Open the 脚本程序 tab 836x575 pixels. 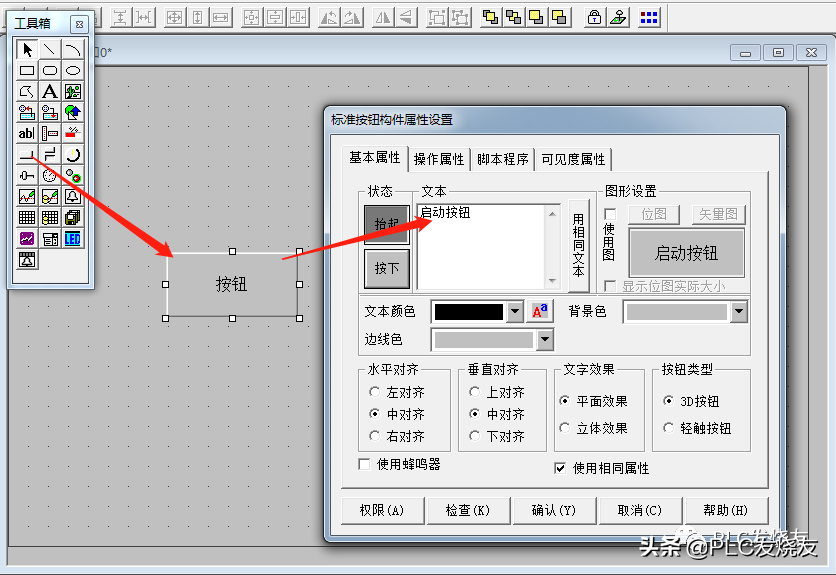pyautogui.click(x=502, y=159)
